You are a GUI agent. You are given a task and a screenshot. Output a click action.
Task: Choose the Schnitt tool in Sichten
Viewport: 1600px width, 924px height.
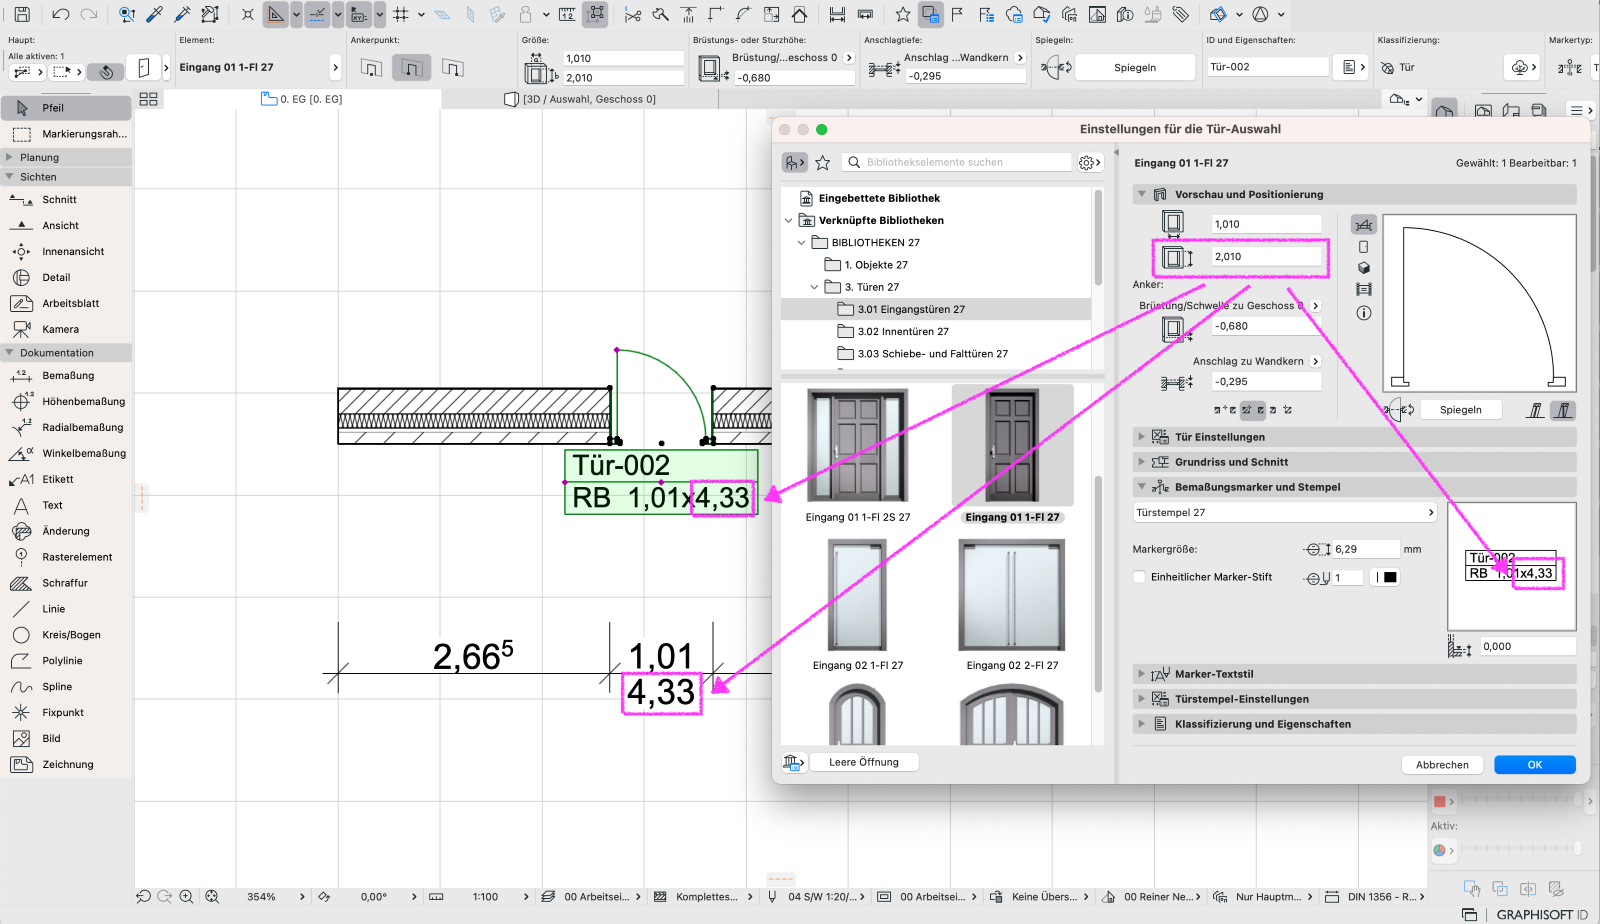66,200
